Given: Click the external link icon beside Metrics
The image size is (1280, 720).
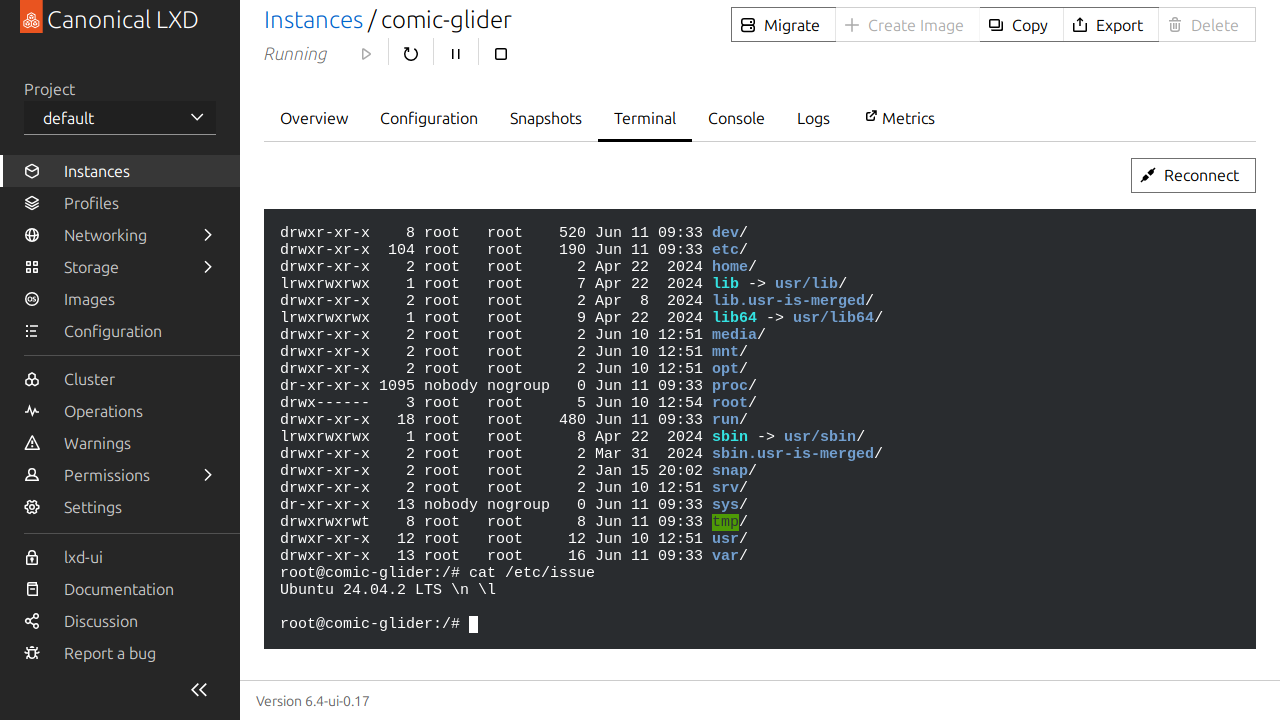Looking at the screenshot, I should (x=871, y=117).
